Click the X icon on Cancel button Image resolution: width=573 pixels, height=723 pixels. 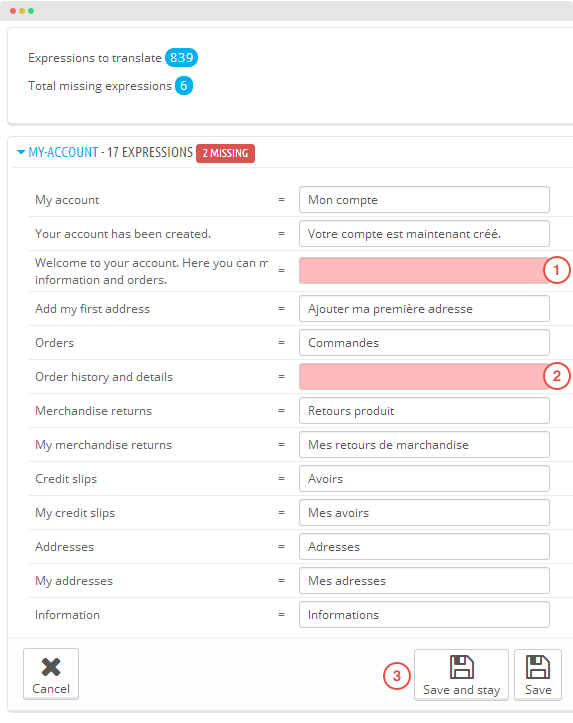[x=51, y=667]
